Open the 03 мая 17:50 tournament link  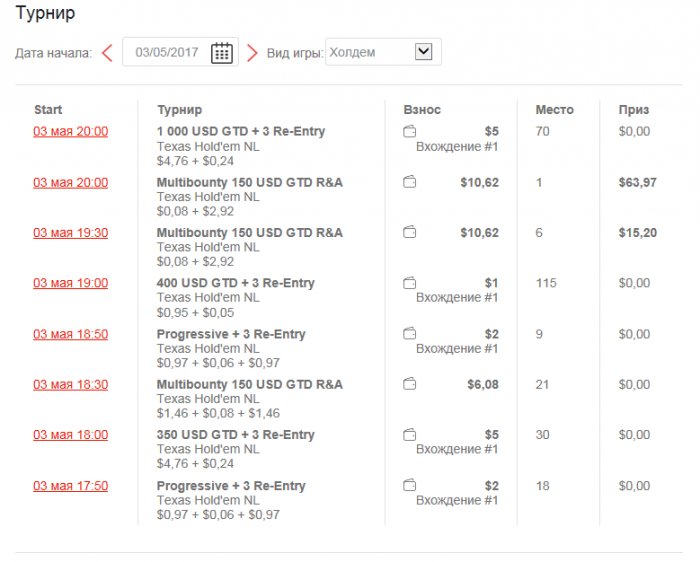(71, 486)
